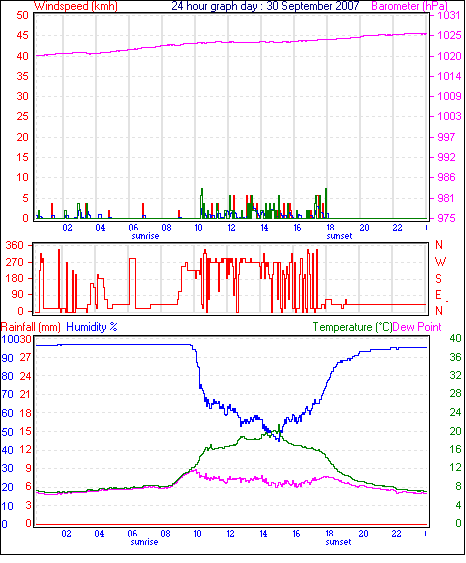This screenshot has width=466, height=563.
Task: Click the 1025 barometer scale value
Action: click(449, 36)
